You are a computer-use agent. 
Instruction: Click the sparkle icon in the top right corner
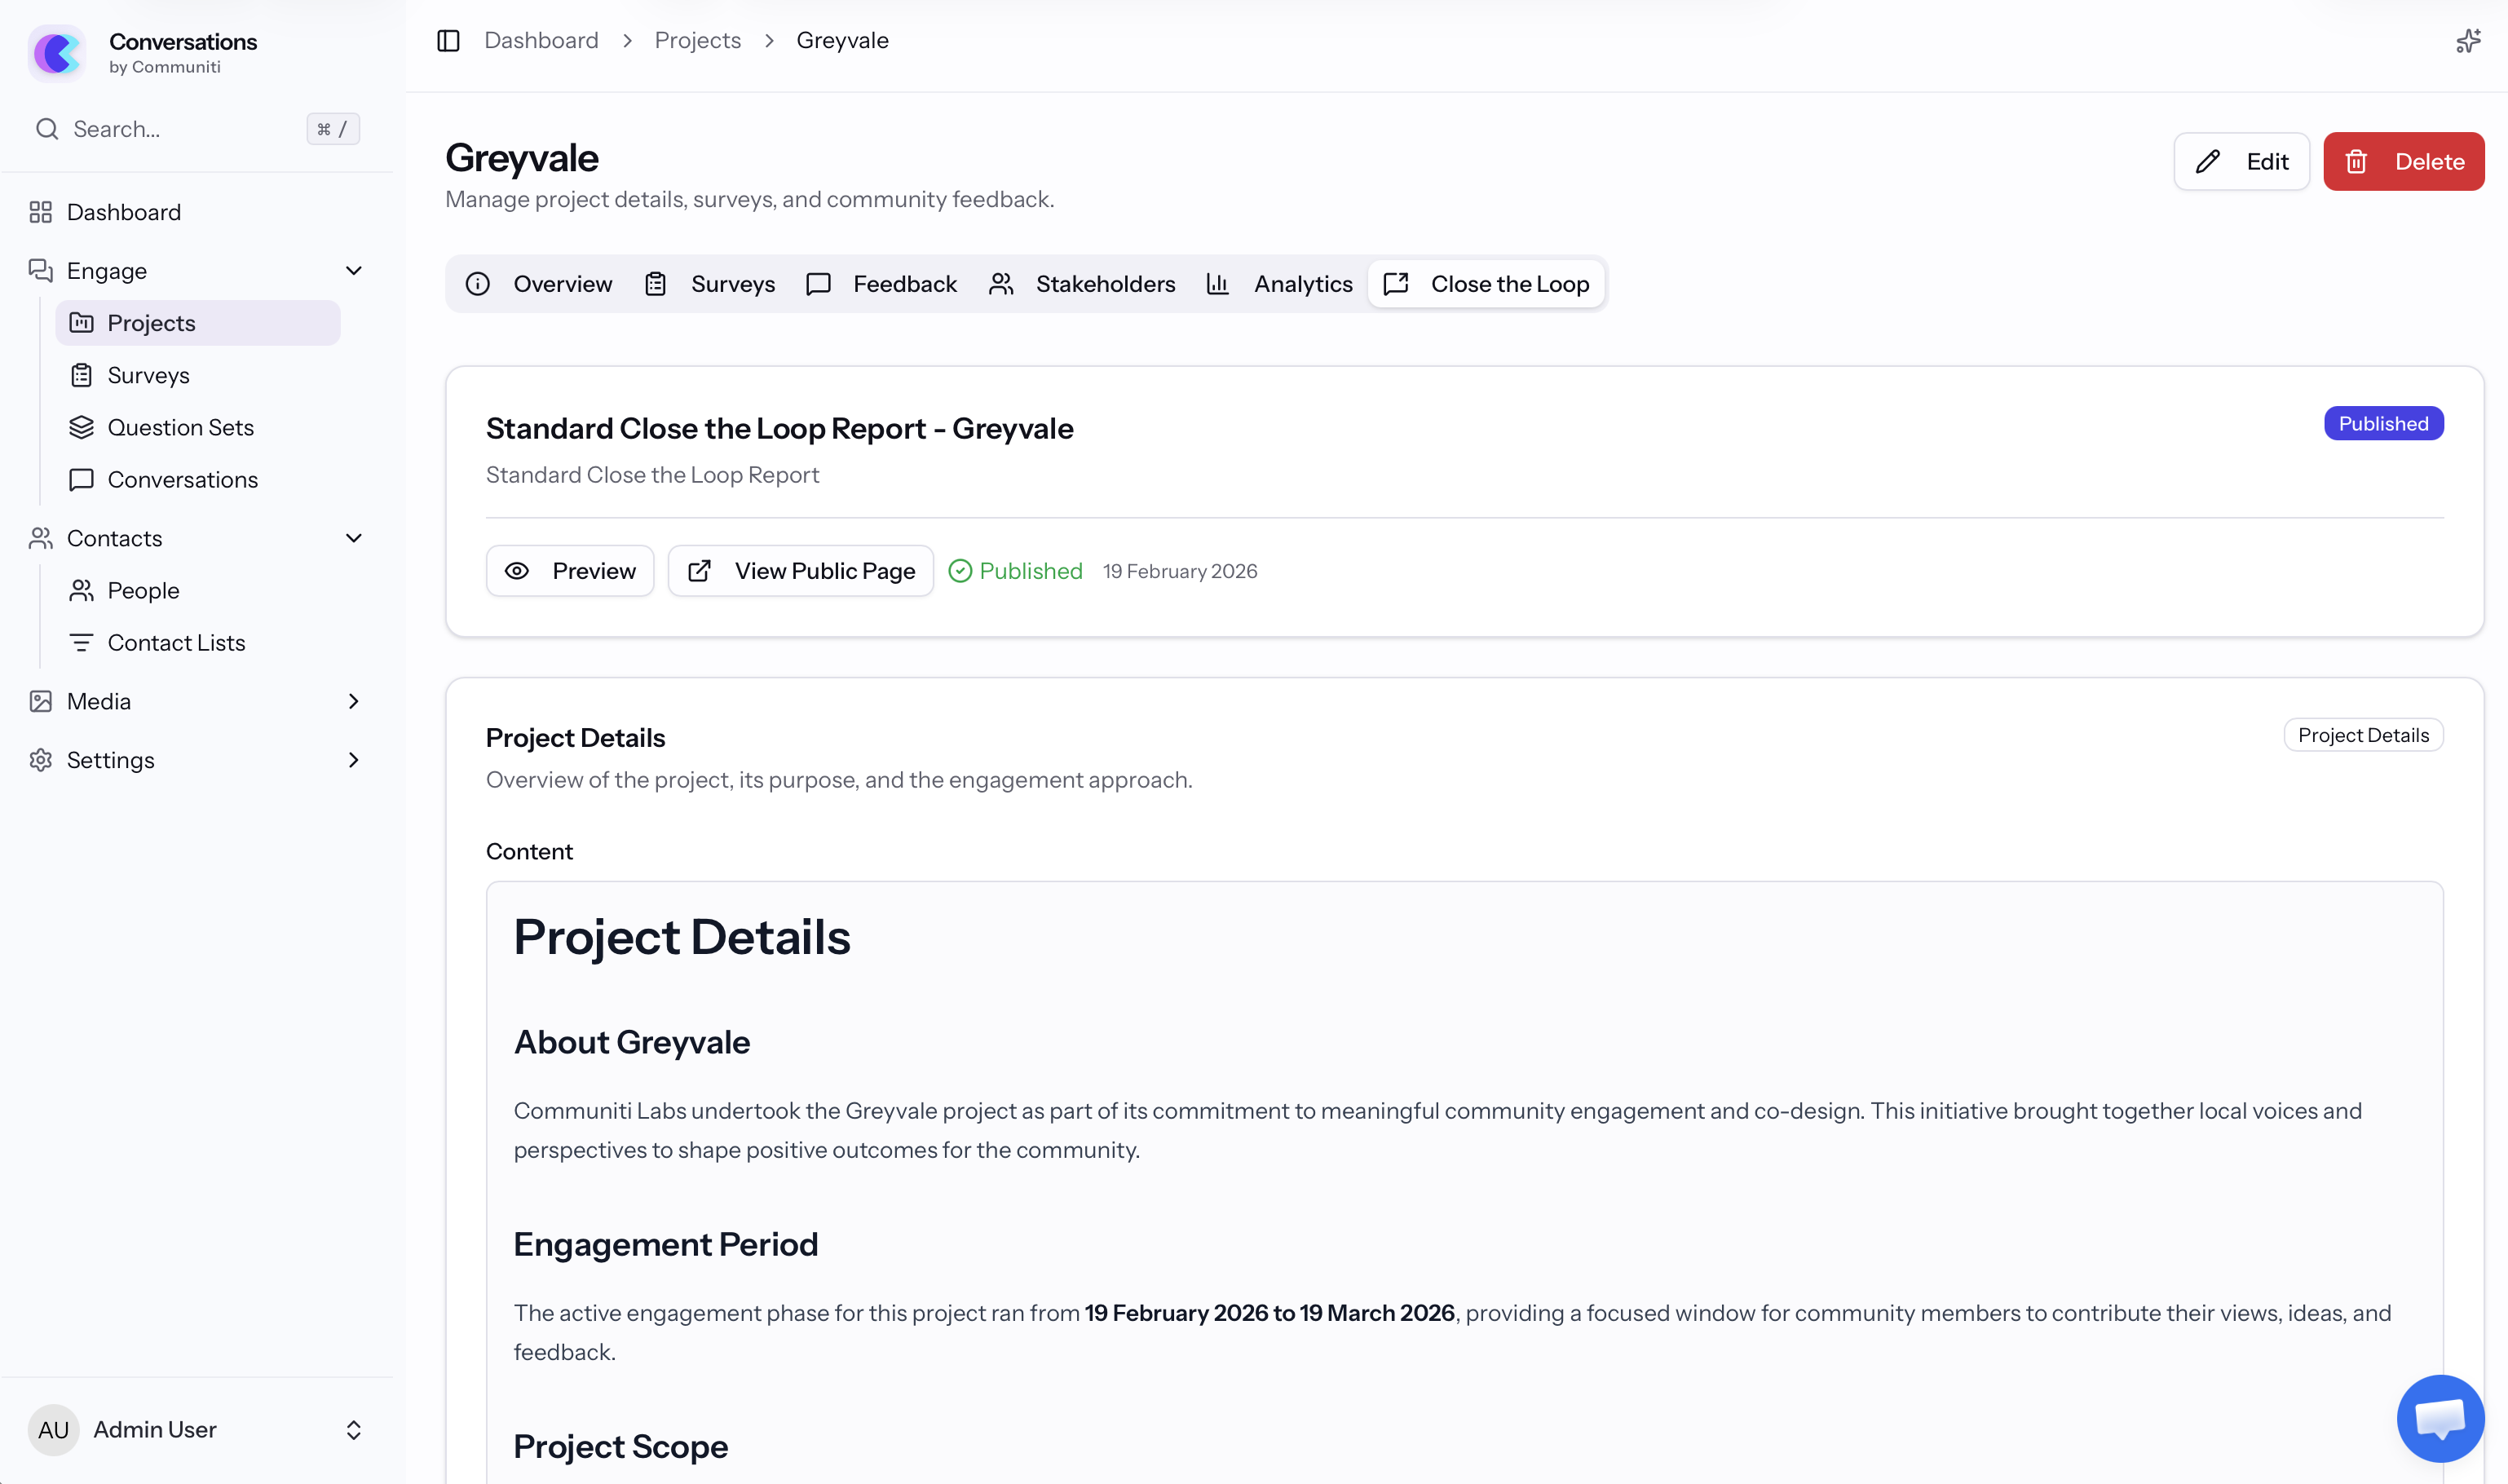coord(2469,40)
